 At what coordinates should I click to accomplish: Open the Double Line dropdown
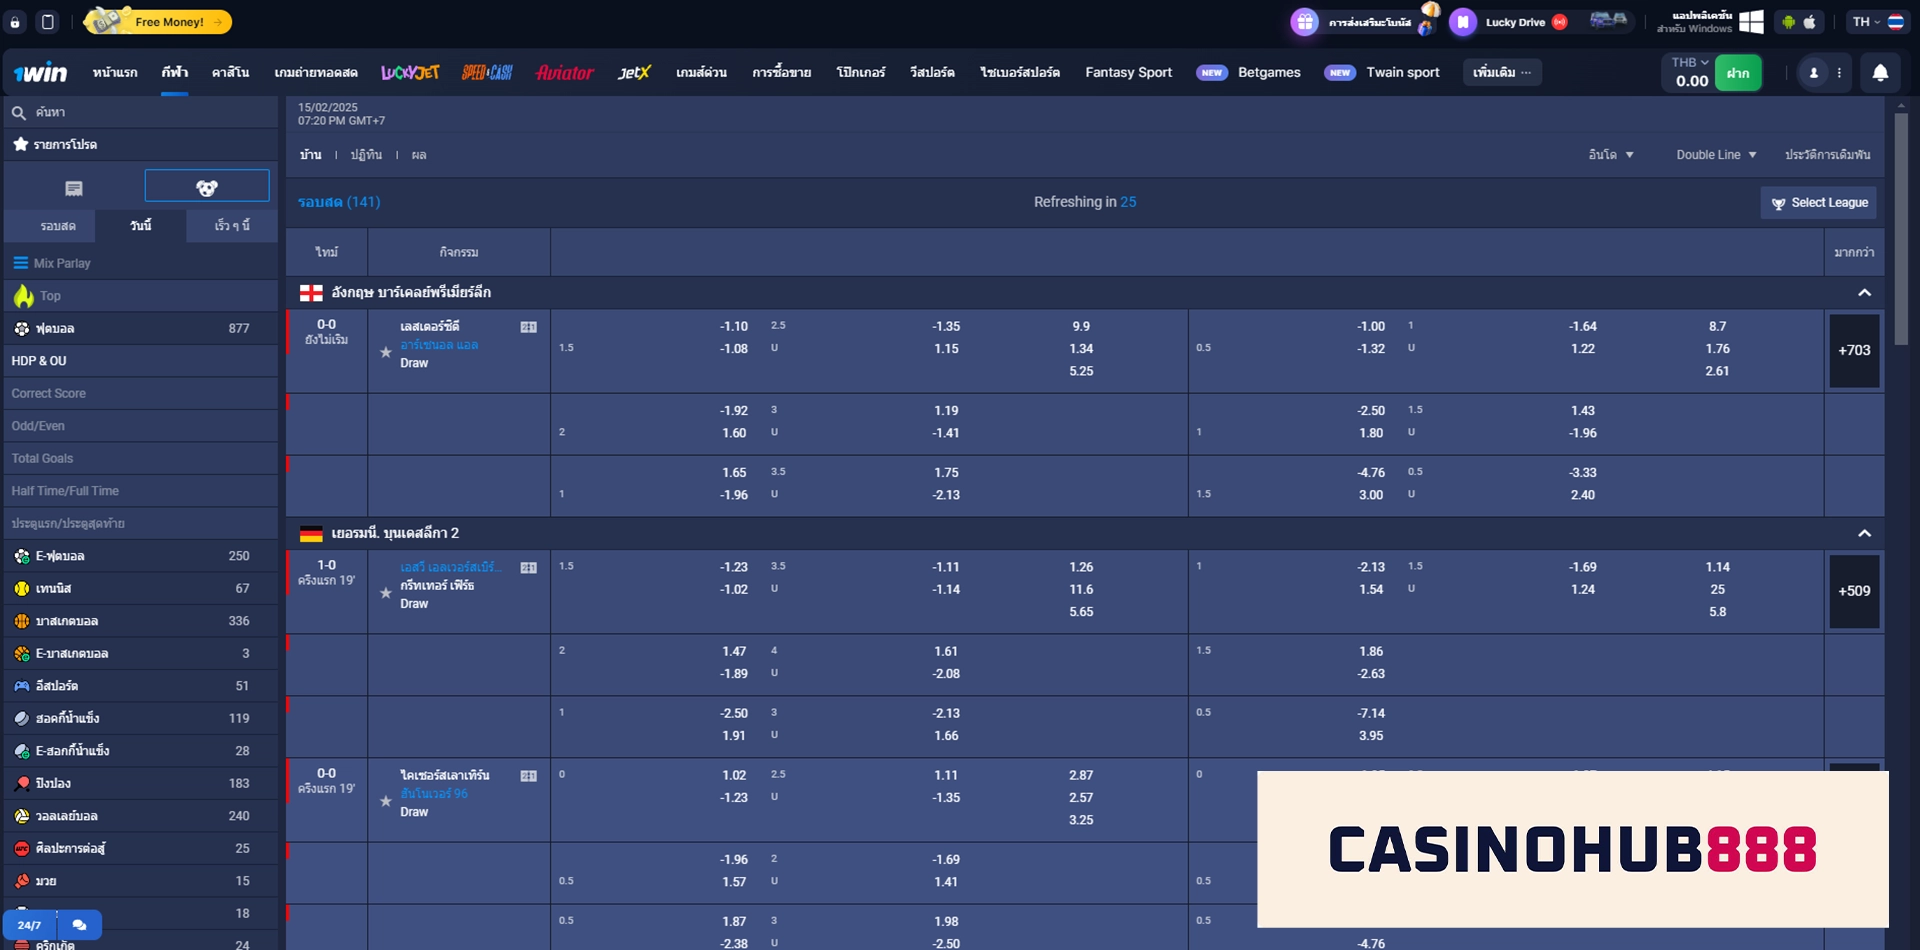point(1716,155)
